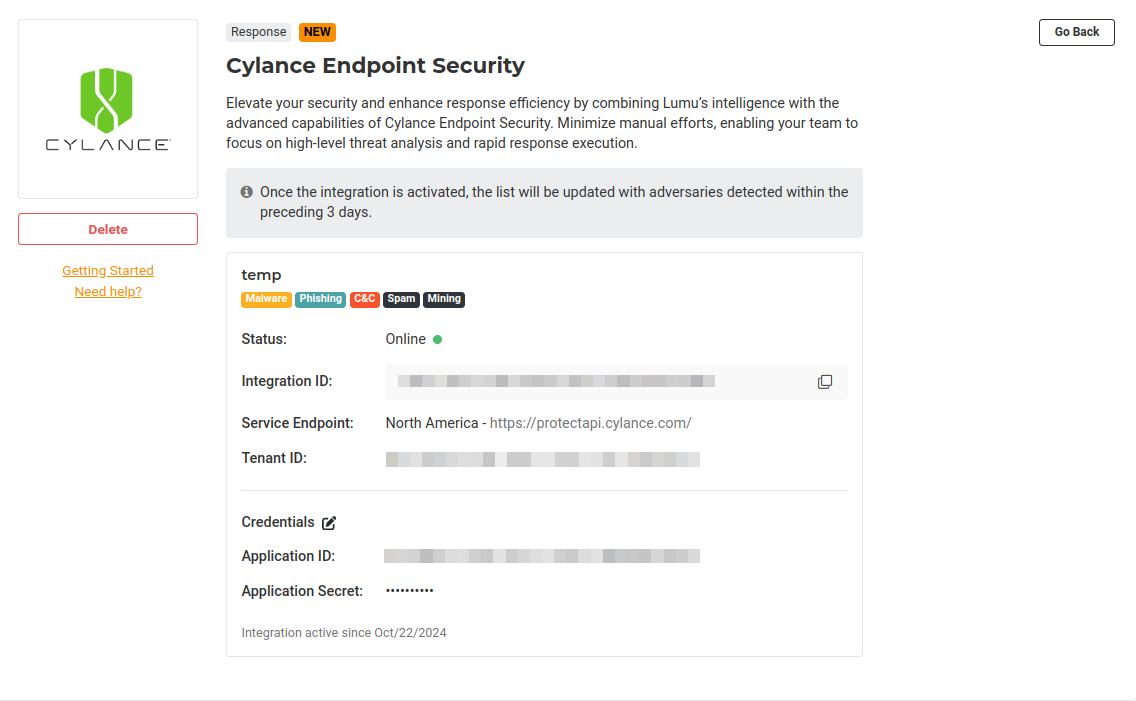Open the Getting Started link
Viewport: 1136px width, 701px height.
click(x=108, y=271)
